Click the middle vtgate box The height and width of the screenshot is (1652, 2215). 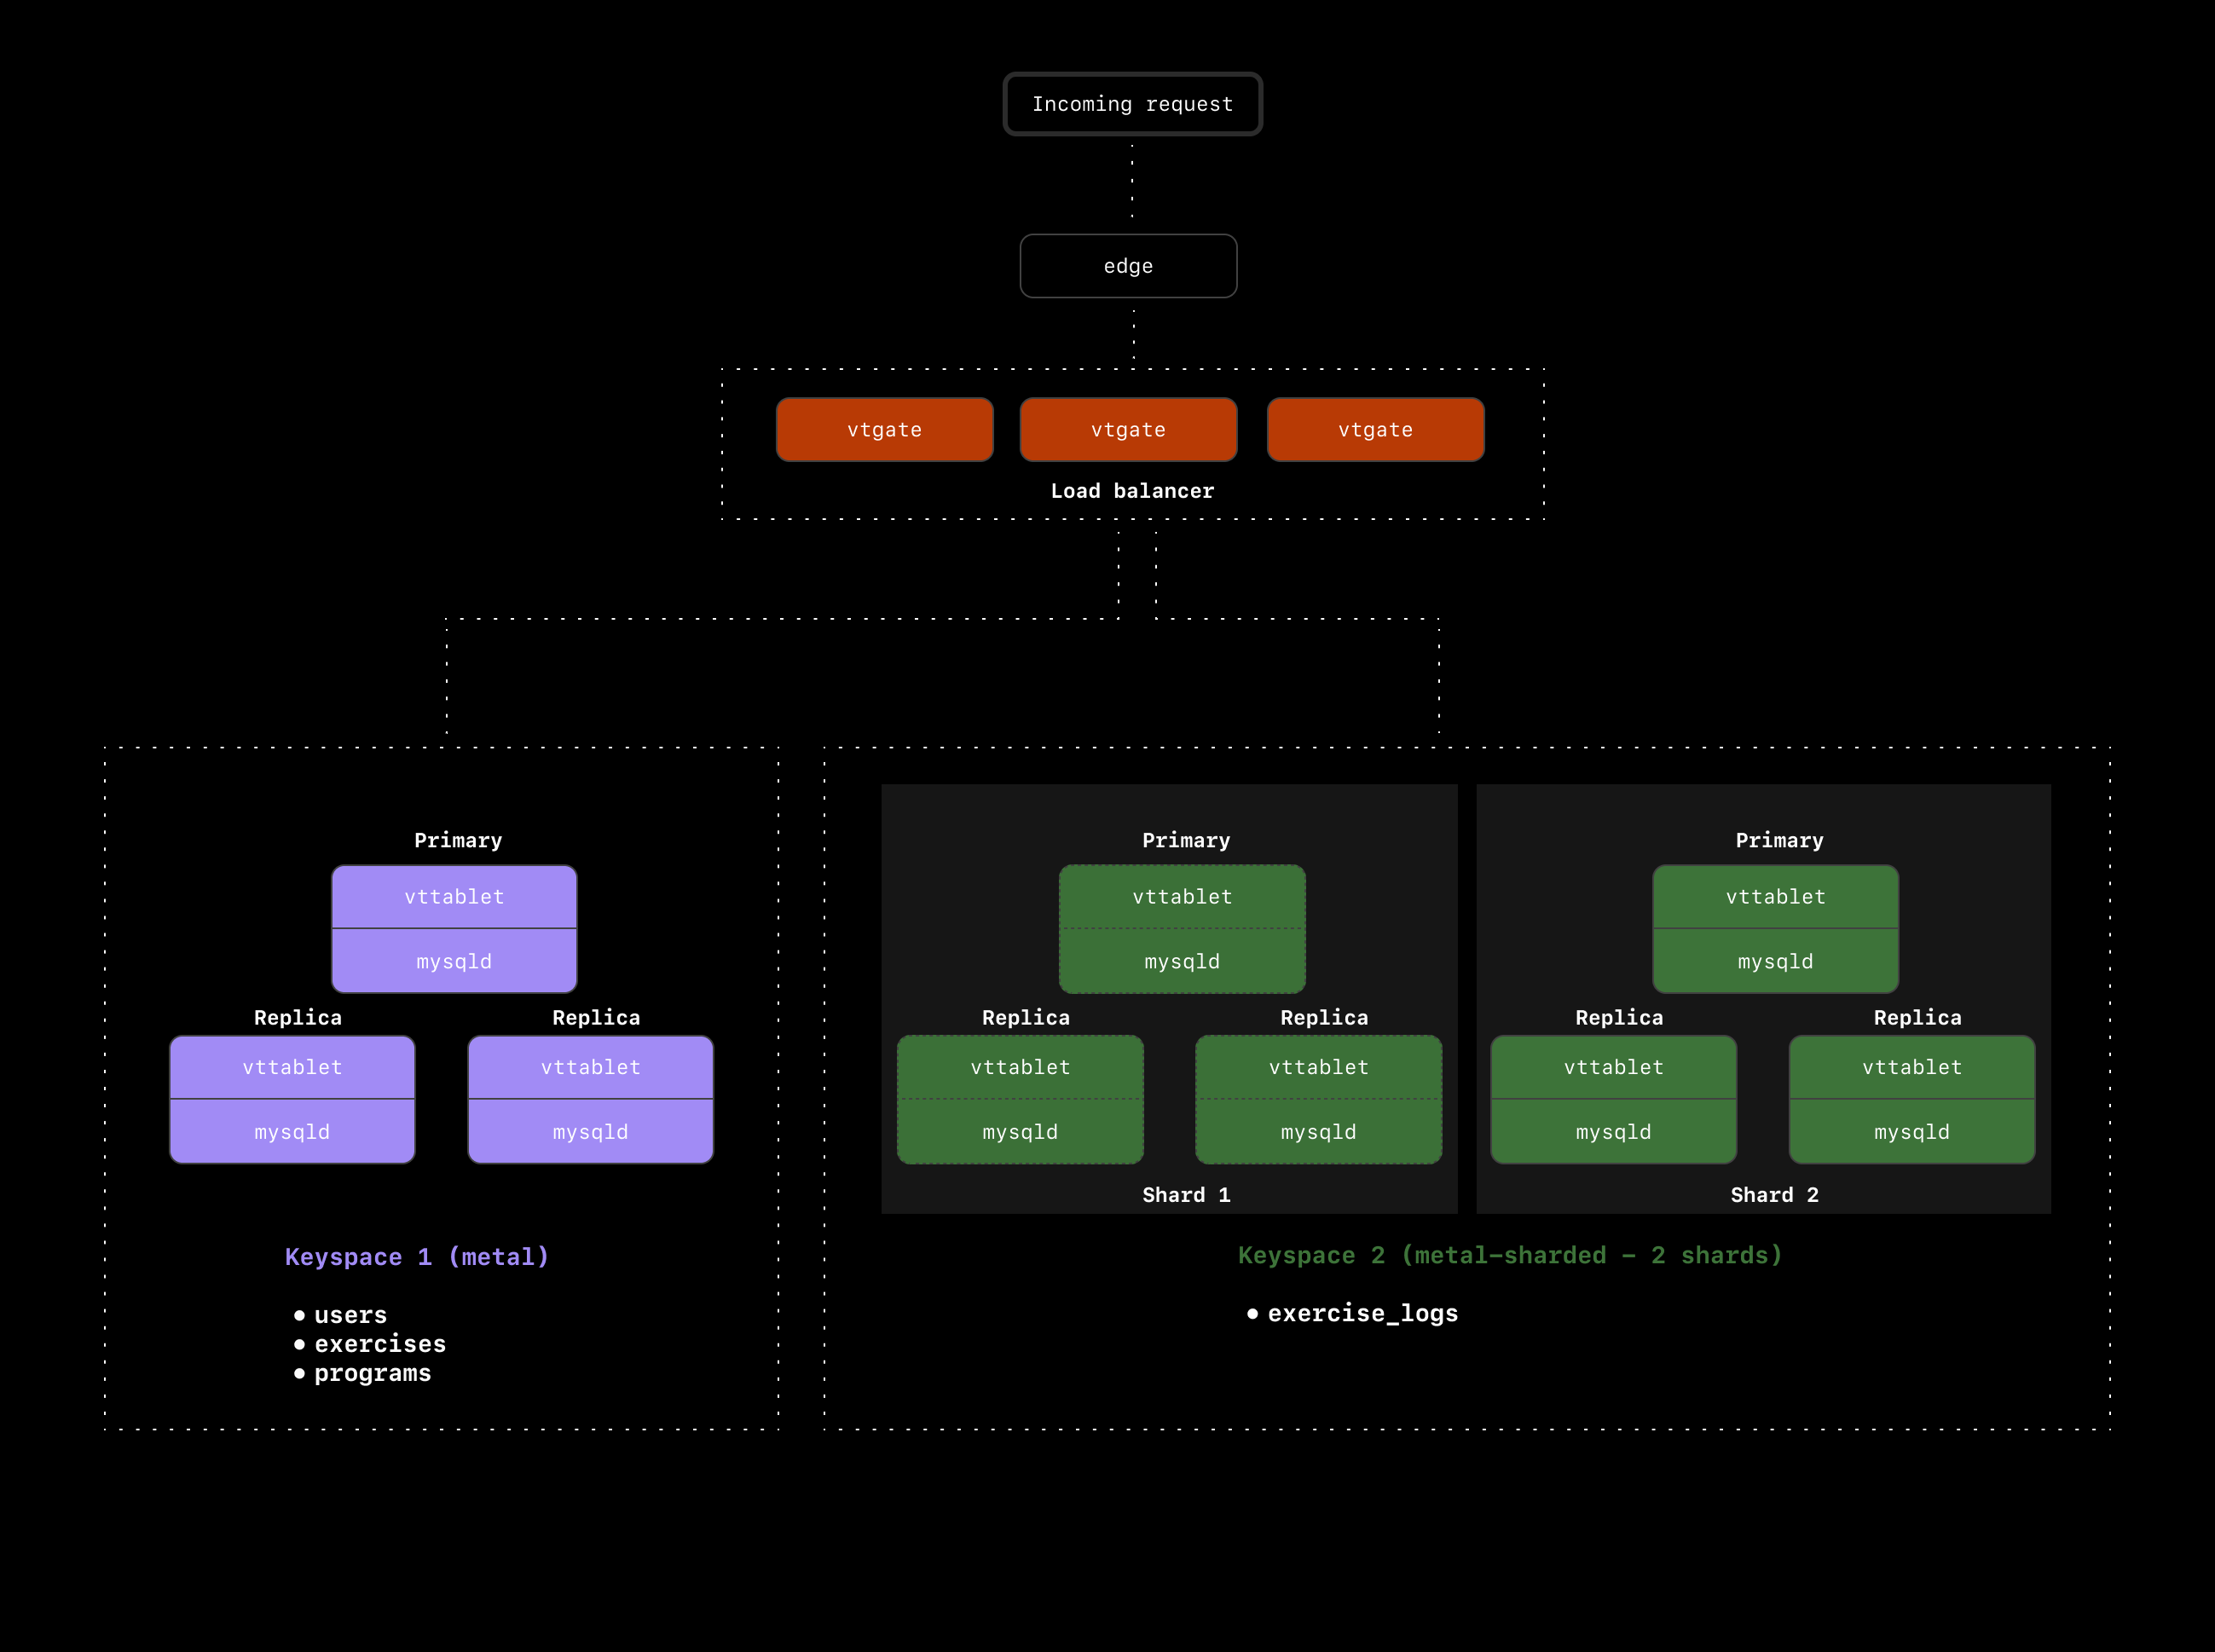tap(1128, 430)
